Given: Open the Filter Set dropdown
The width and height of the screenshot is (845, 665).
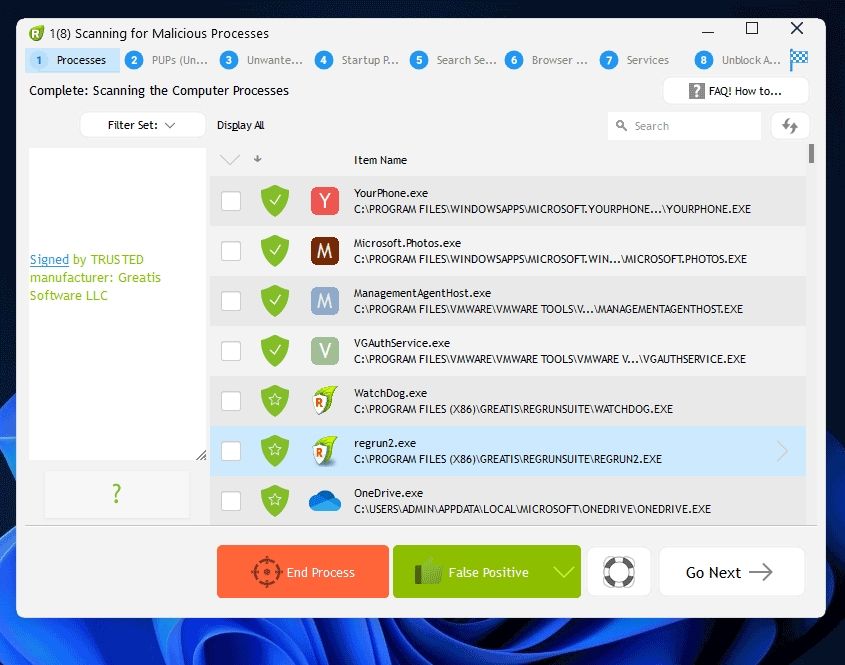Looking at the screenshot, I should click(x=142, y=125).
